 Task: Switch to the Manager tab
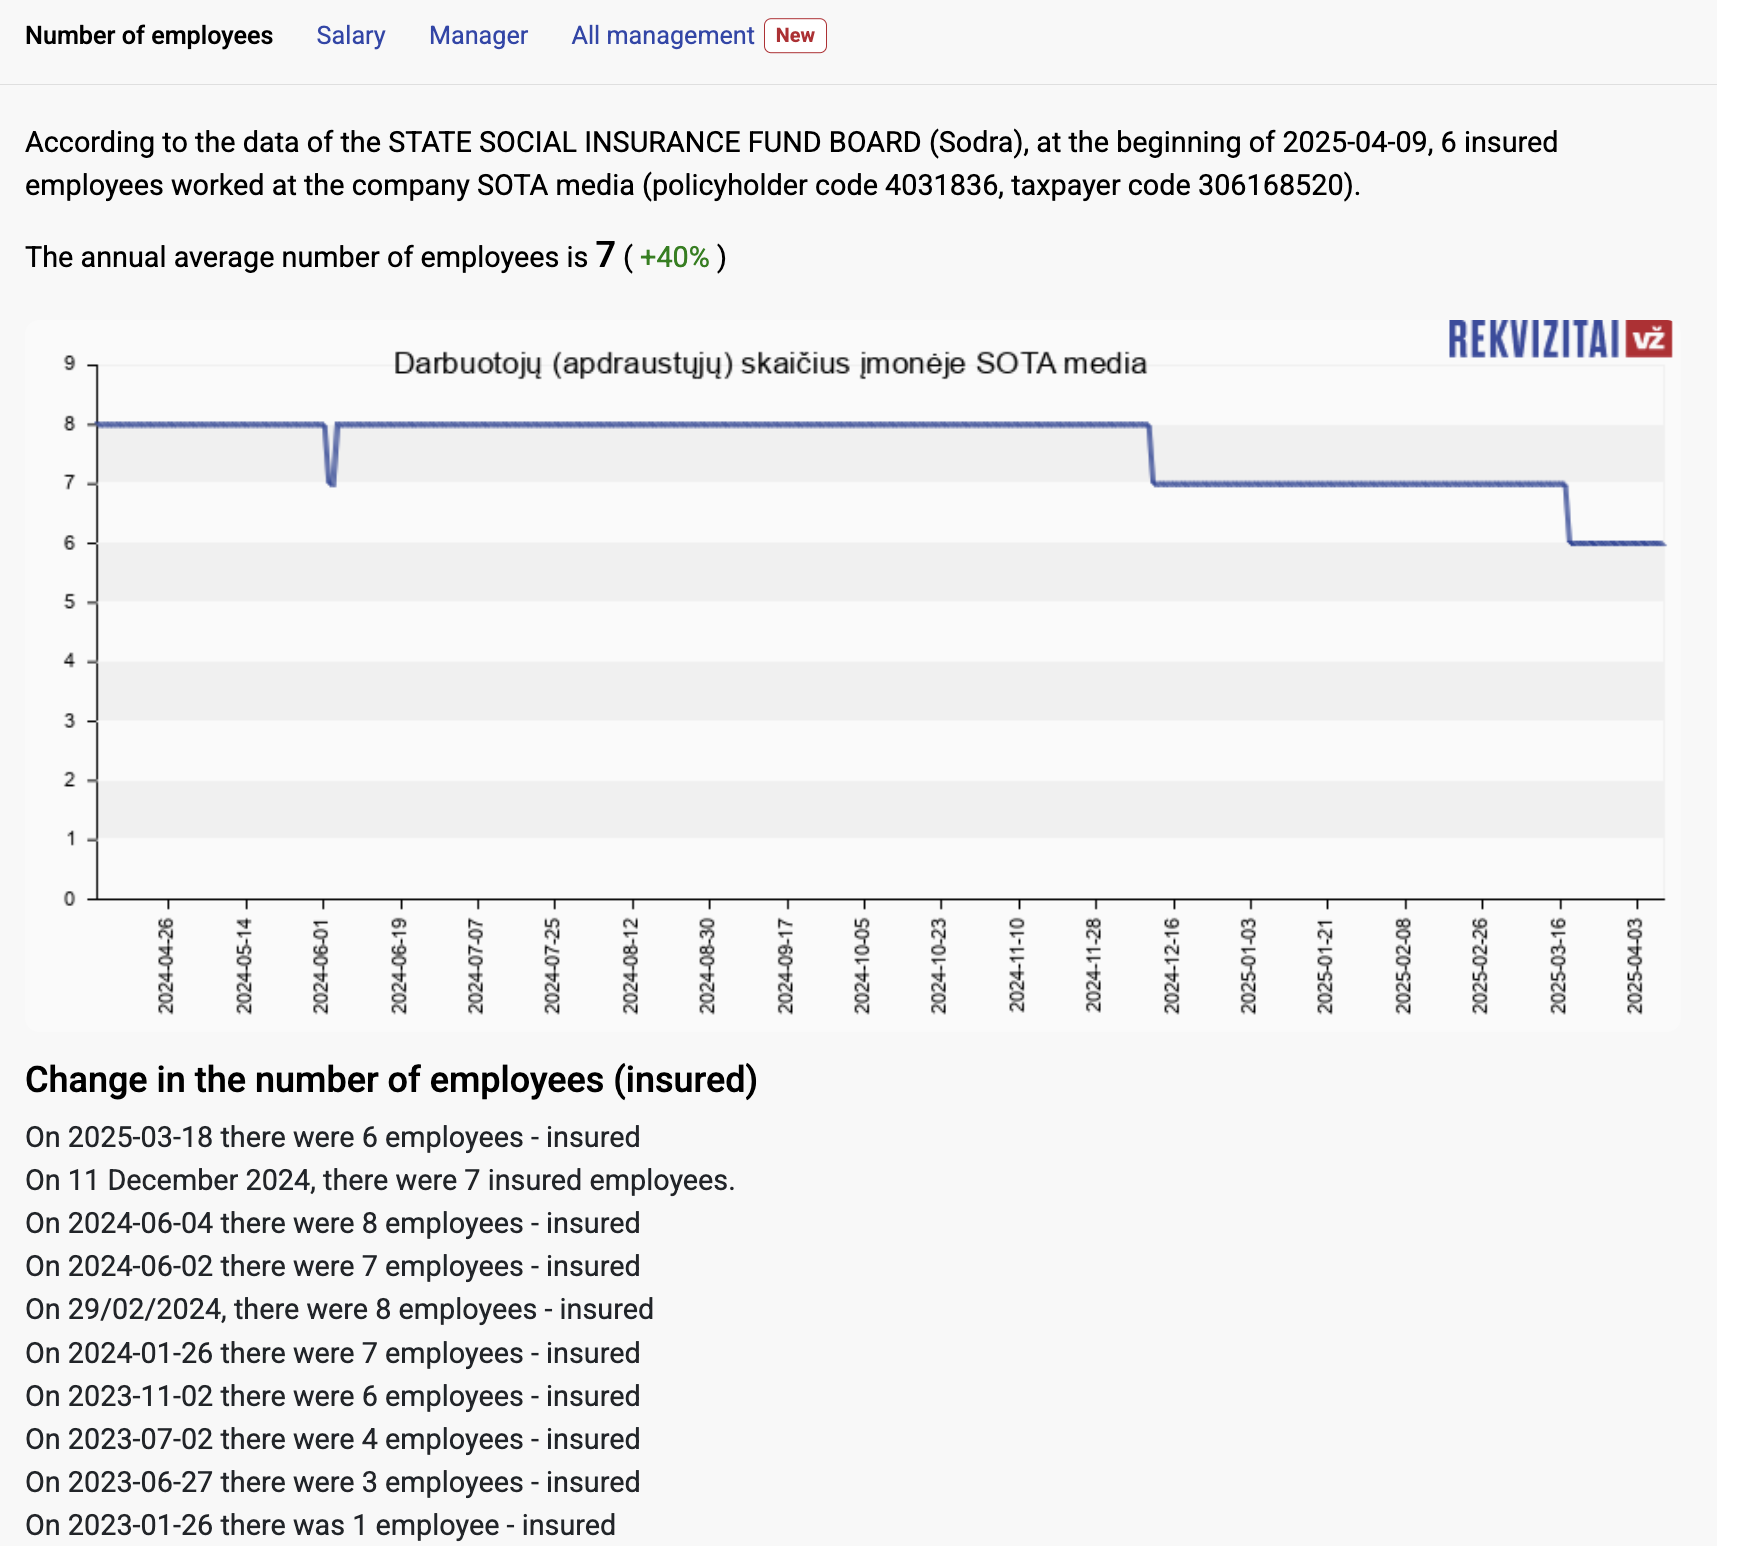coord(478,36)
